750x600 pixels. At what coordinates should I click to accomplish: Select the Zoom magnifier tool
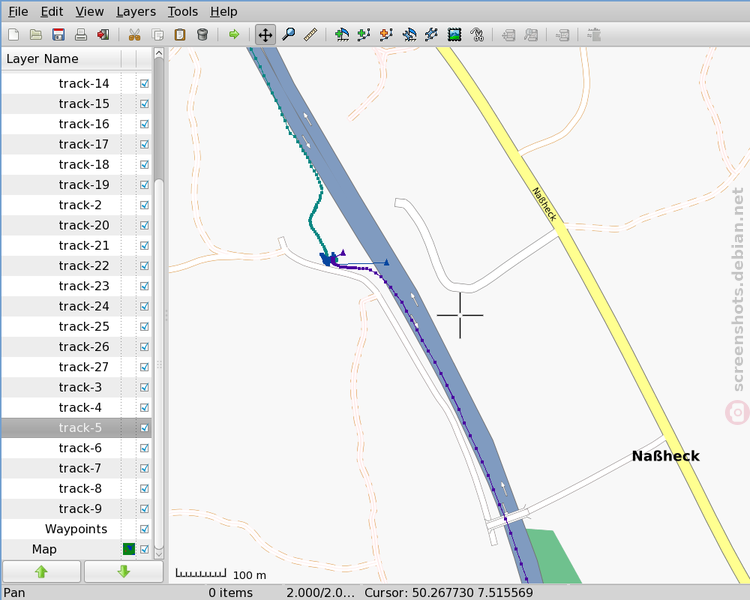coord(288,34)
